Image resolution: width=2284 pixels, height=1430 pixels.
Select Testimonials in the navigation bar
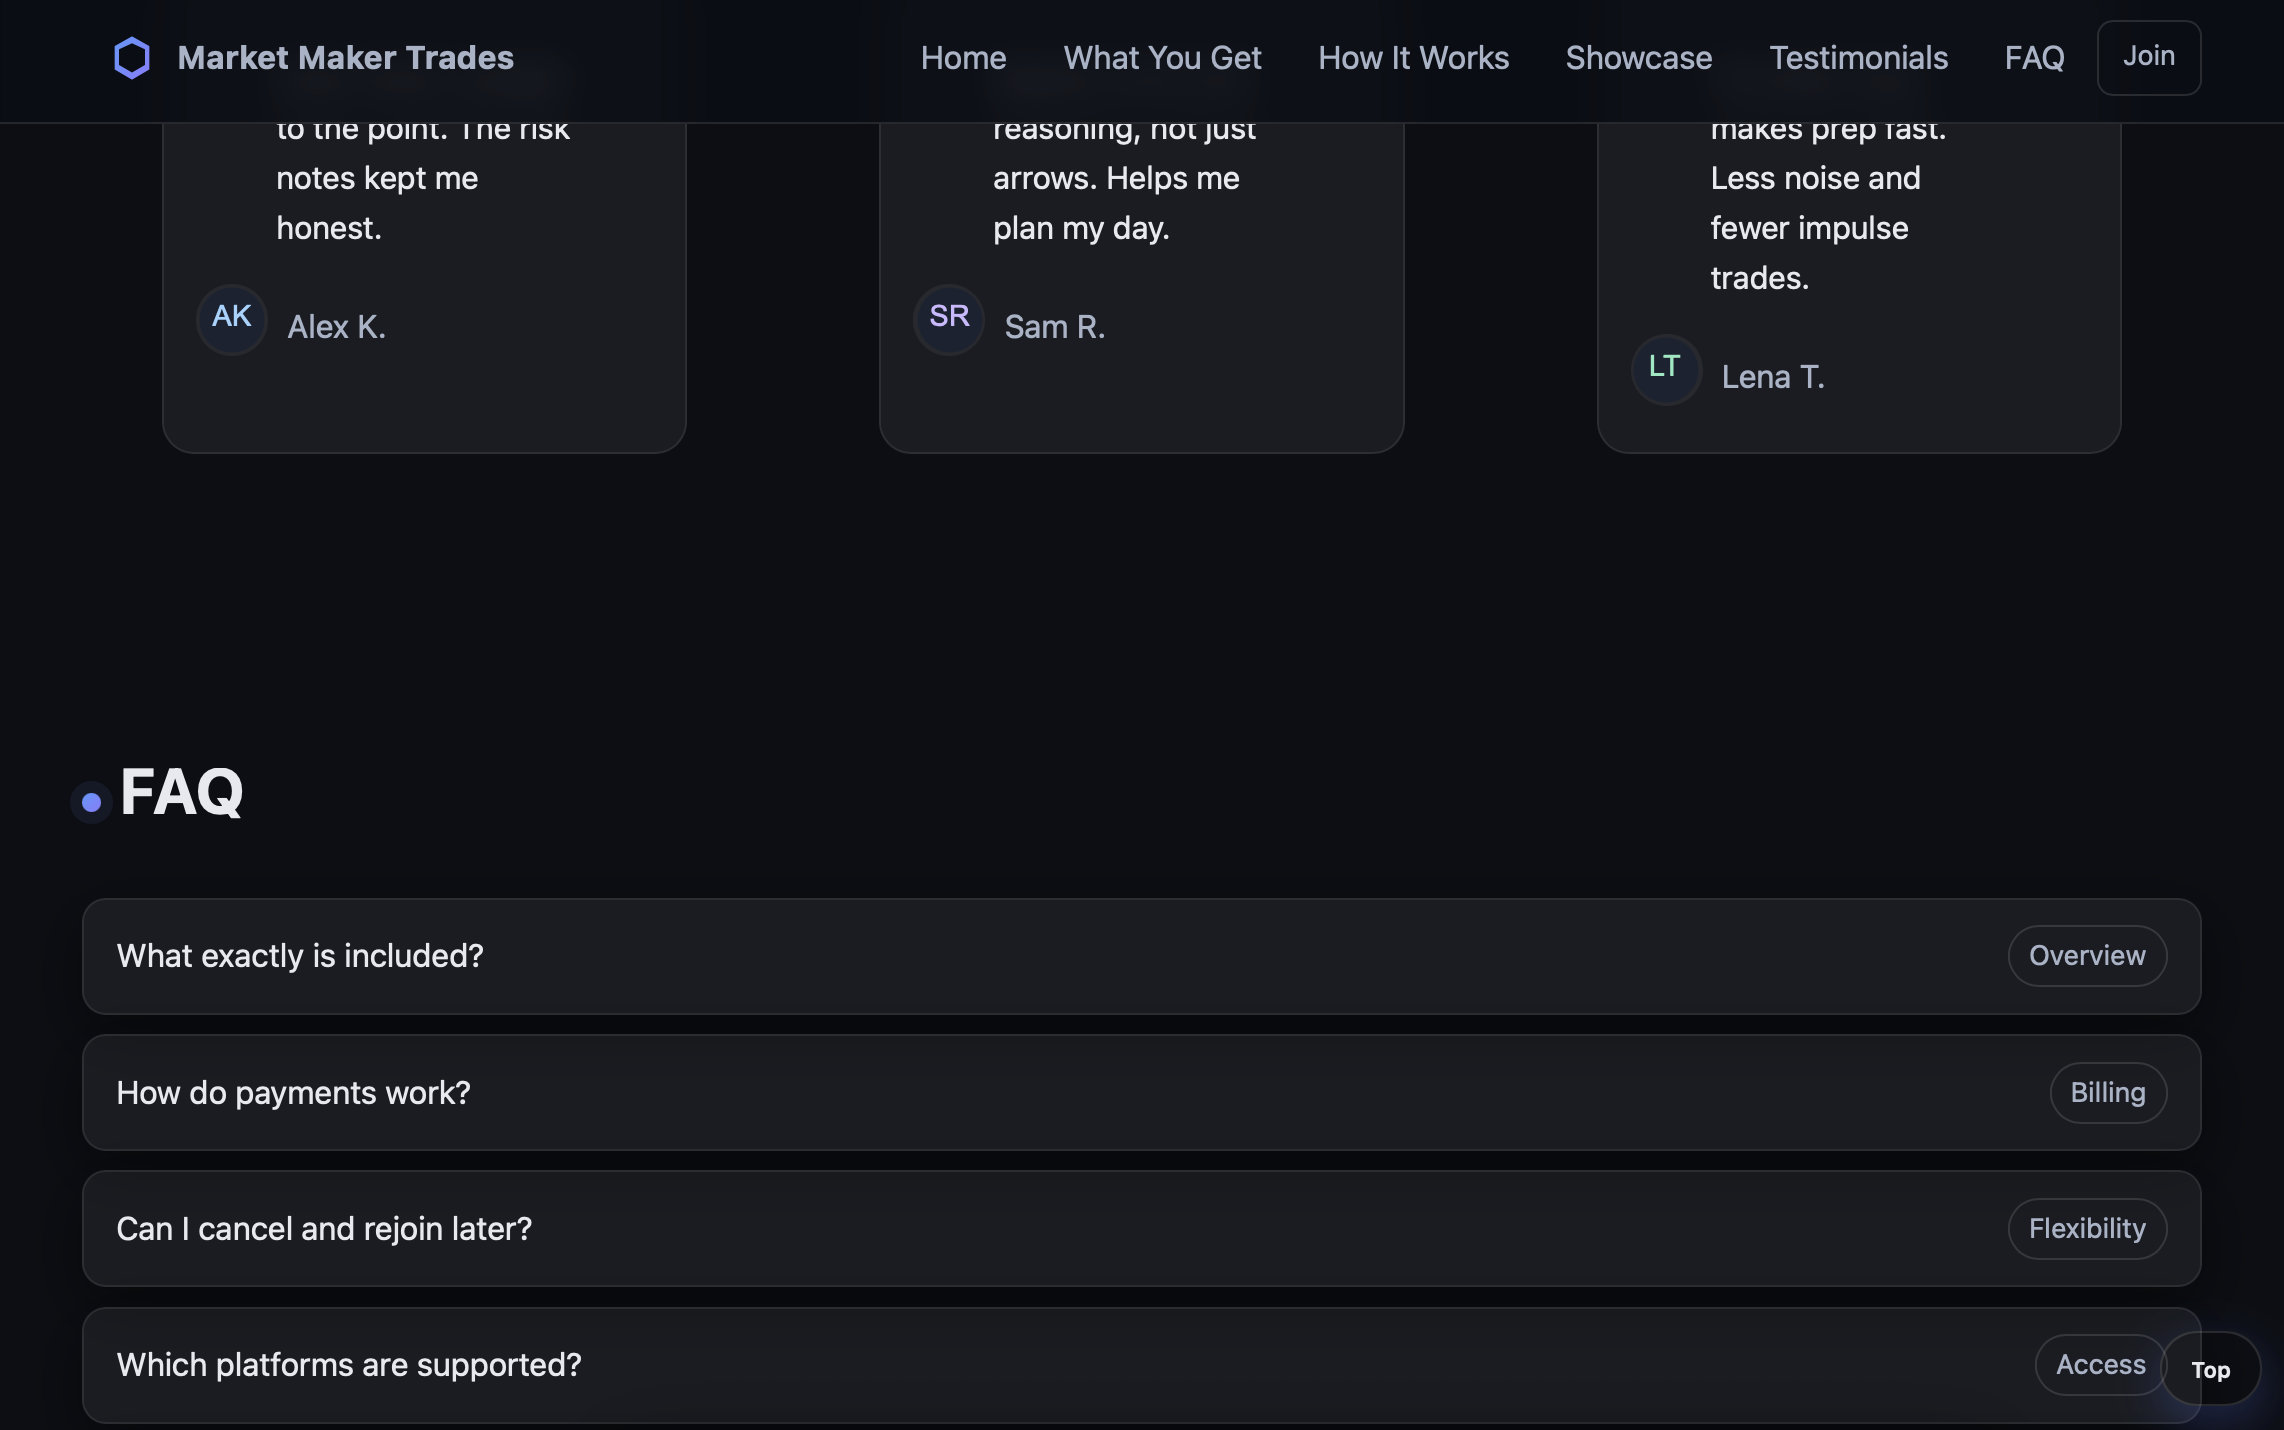click(1858, 58)
